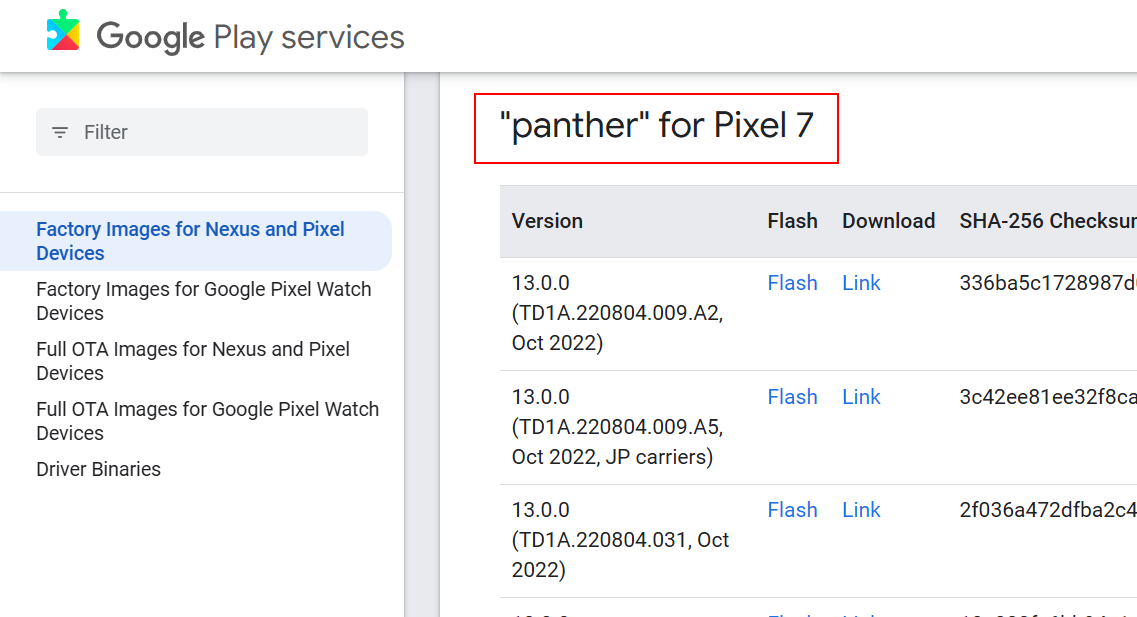Click the Google Play services puzzle logo icon
Viewport: 1137px width, 617px height.
(63, 30)
